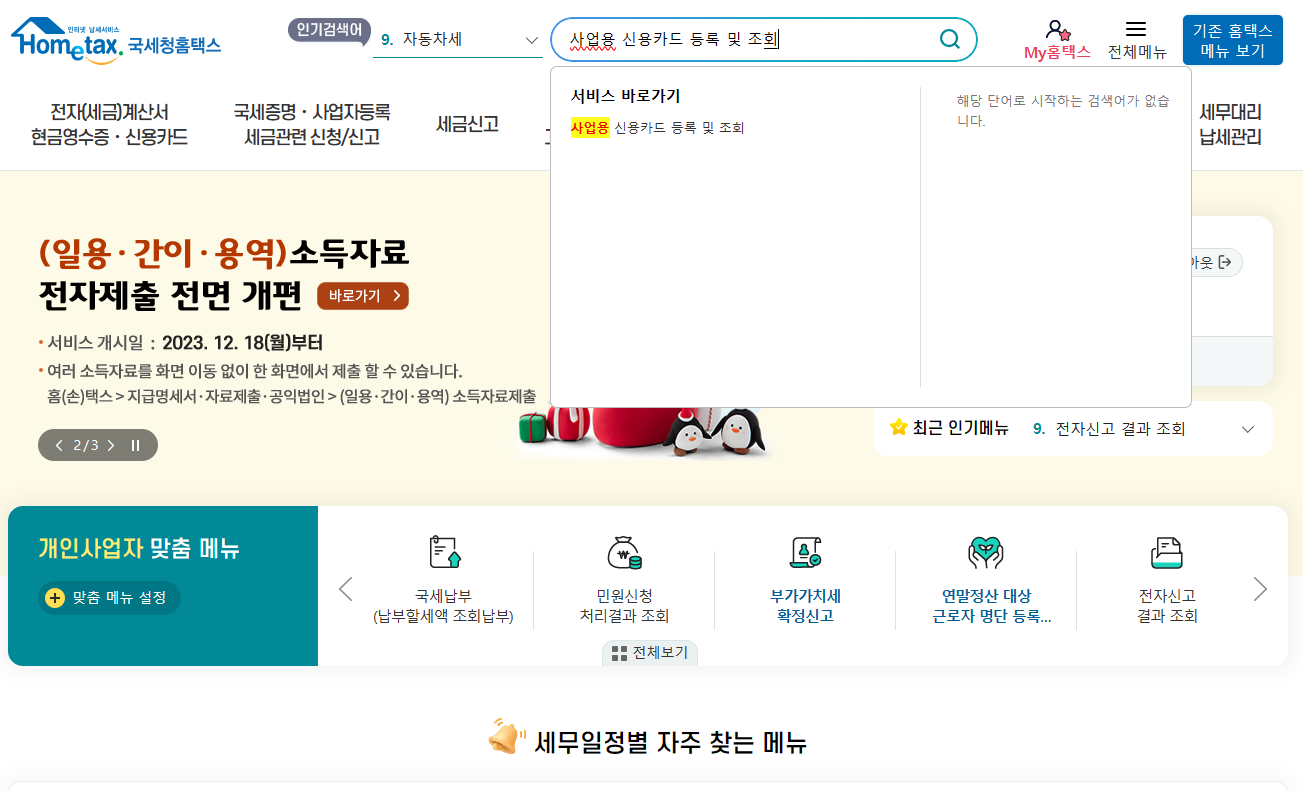
Task: Open the 세무대리 납세관리 menu
Action: tap(1232, 125)
